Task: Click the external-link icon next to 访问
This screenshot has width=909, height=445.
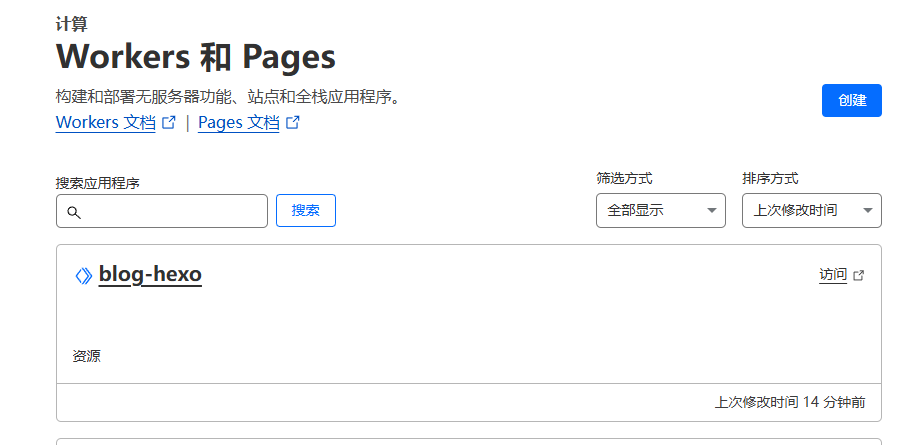Action: pos(858,275)
